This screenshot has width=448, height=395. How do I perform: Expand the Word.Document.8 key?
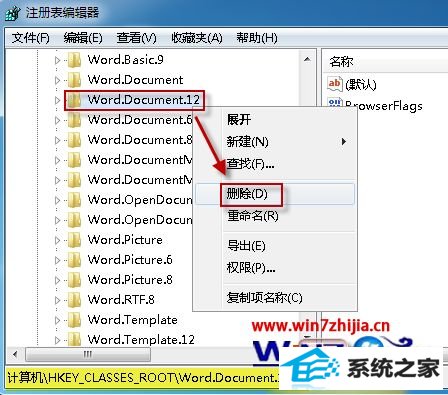tap(57, 140)
